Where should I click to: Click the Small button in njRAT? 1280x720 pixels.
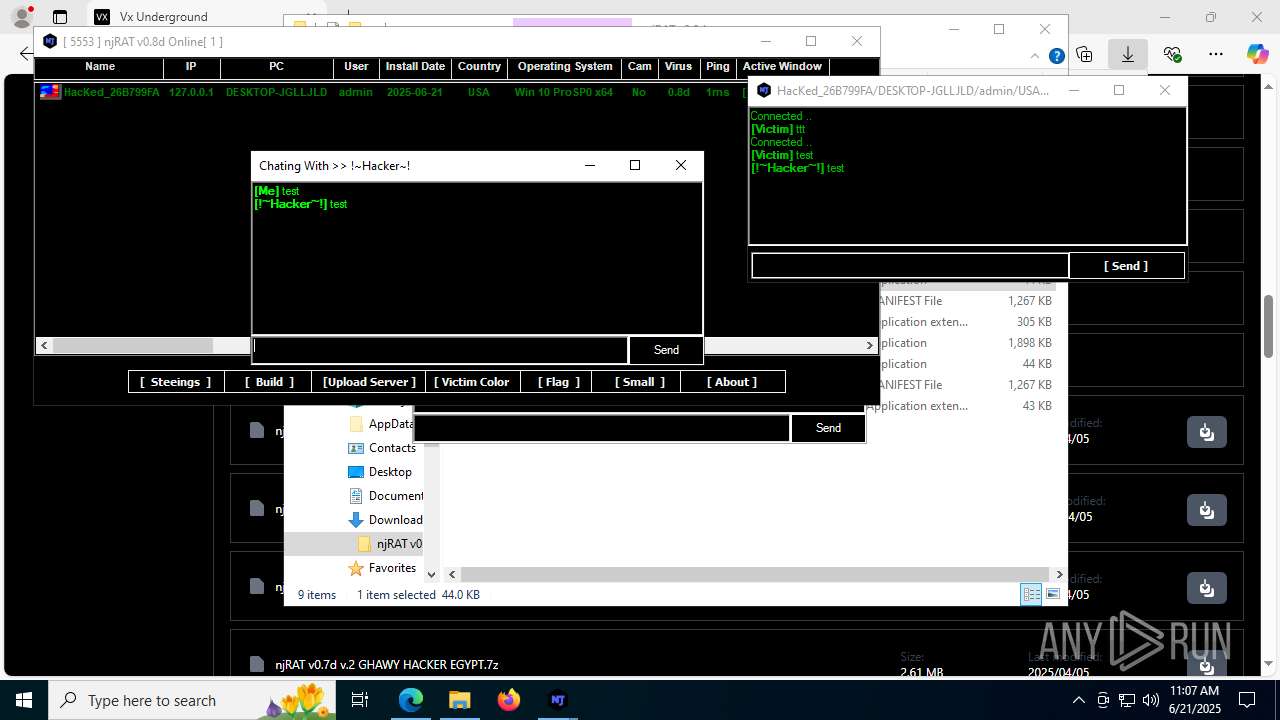tap(637, 382)
